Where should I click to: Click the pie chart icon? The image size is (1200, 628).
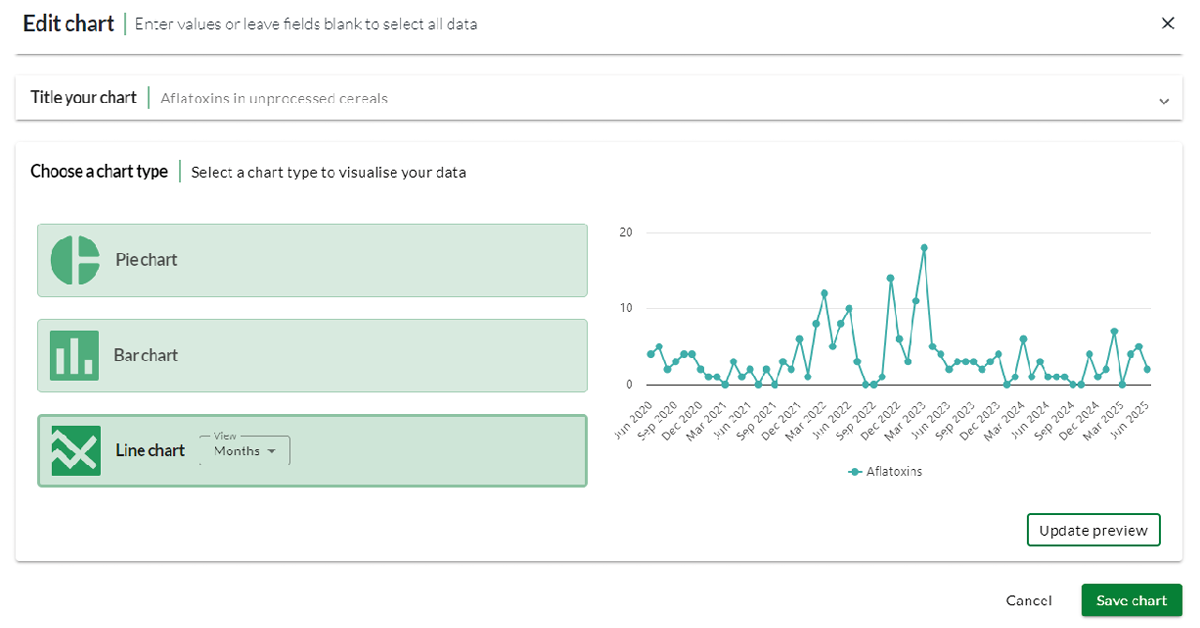click(75, 260)
